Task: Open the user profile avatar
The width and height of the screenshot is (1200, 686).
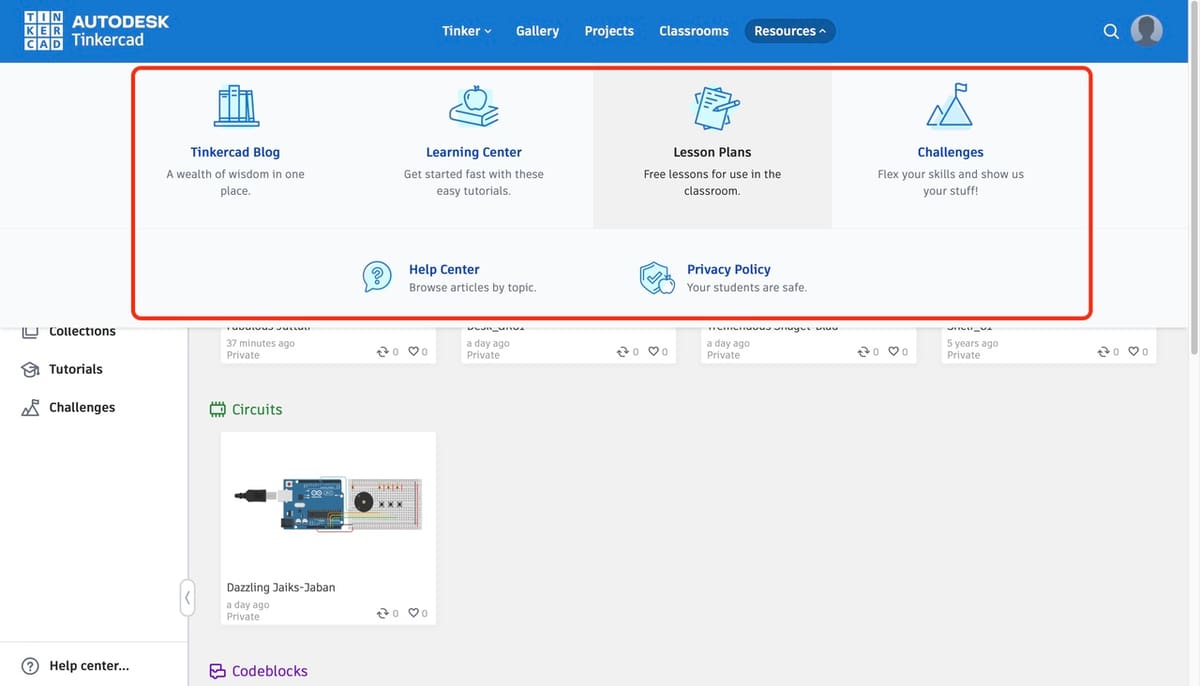Action: 1146,31
